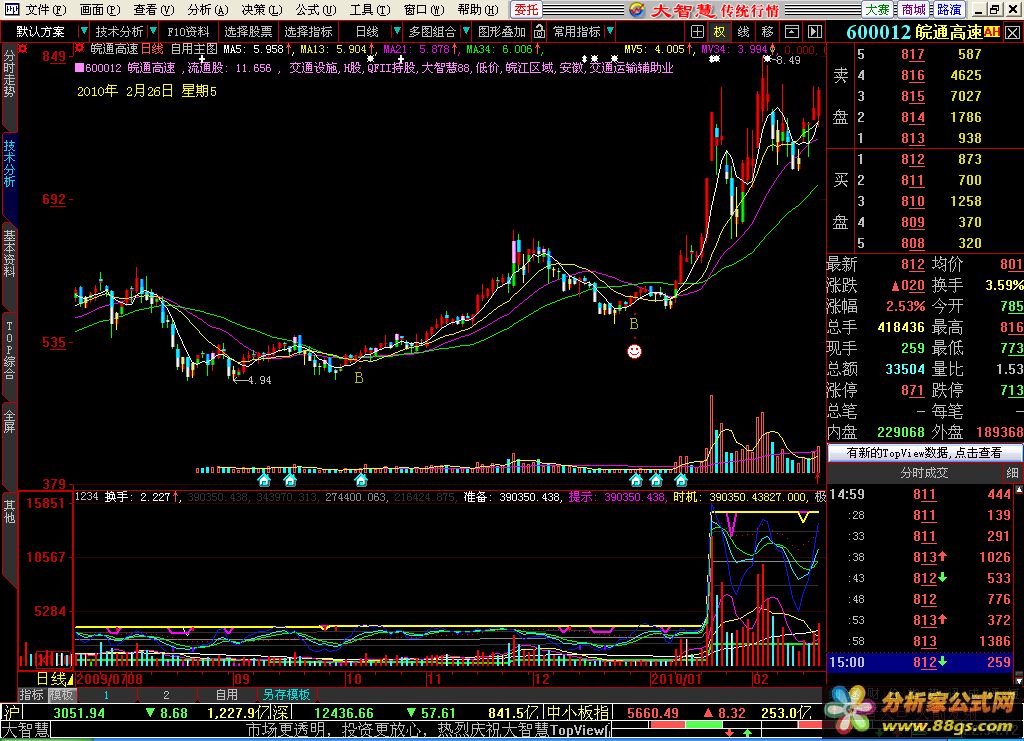Click the 委托 trade button
The width and height of the screenshot is (1024, 741).
coord(526,10)
